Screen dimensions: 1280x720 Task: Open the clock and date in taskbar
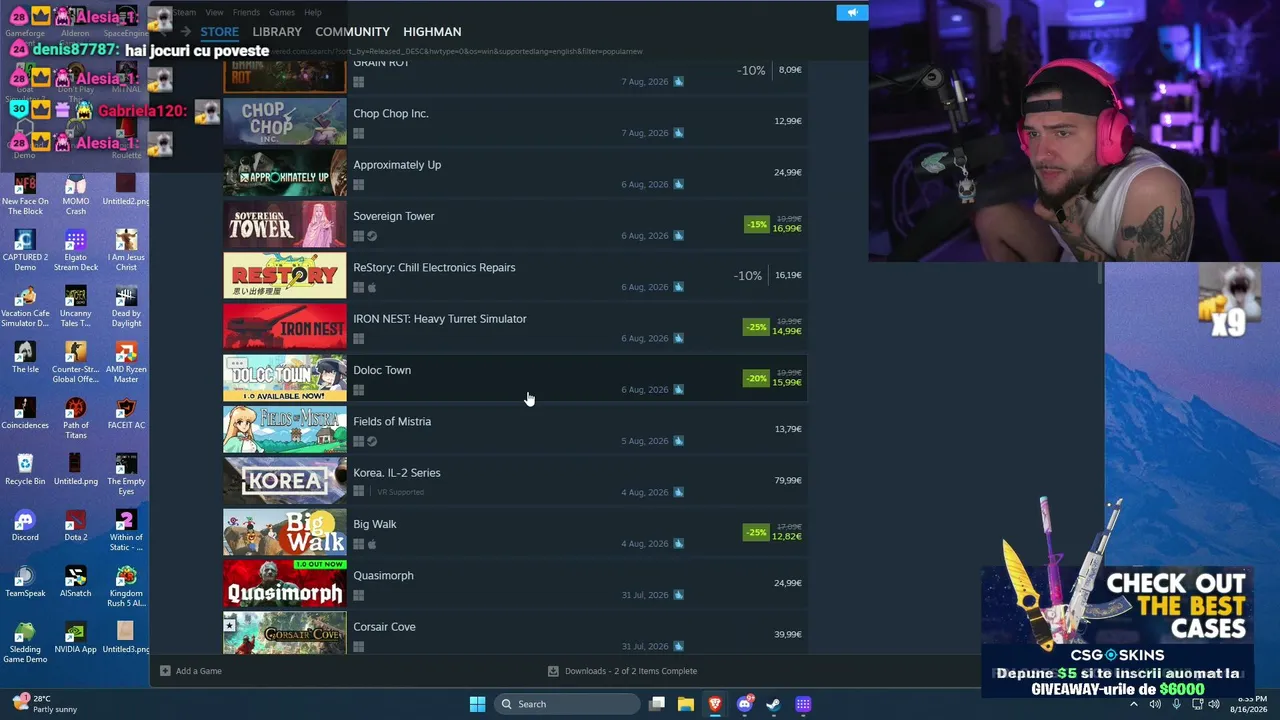(x=1250, y=704)
